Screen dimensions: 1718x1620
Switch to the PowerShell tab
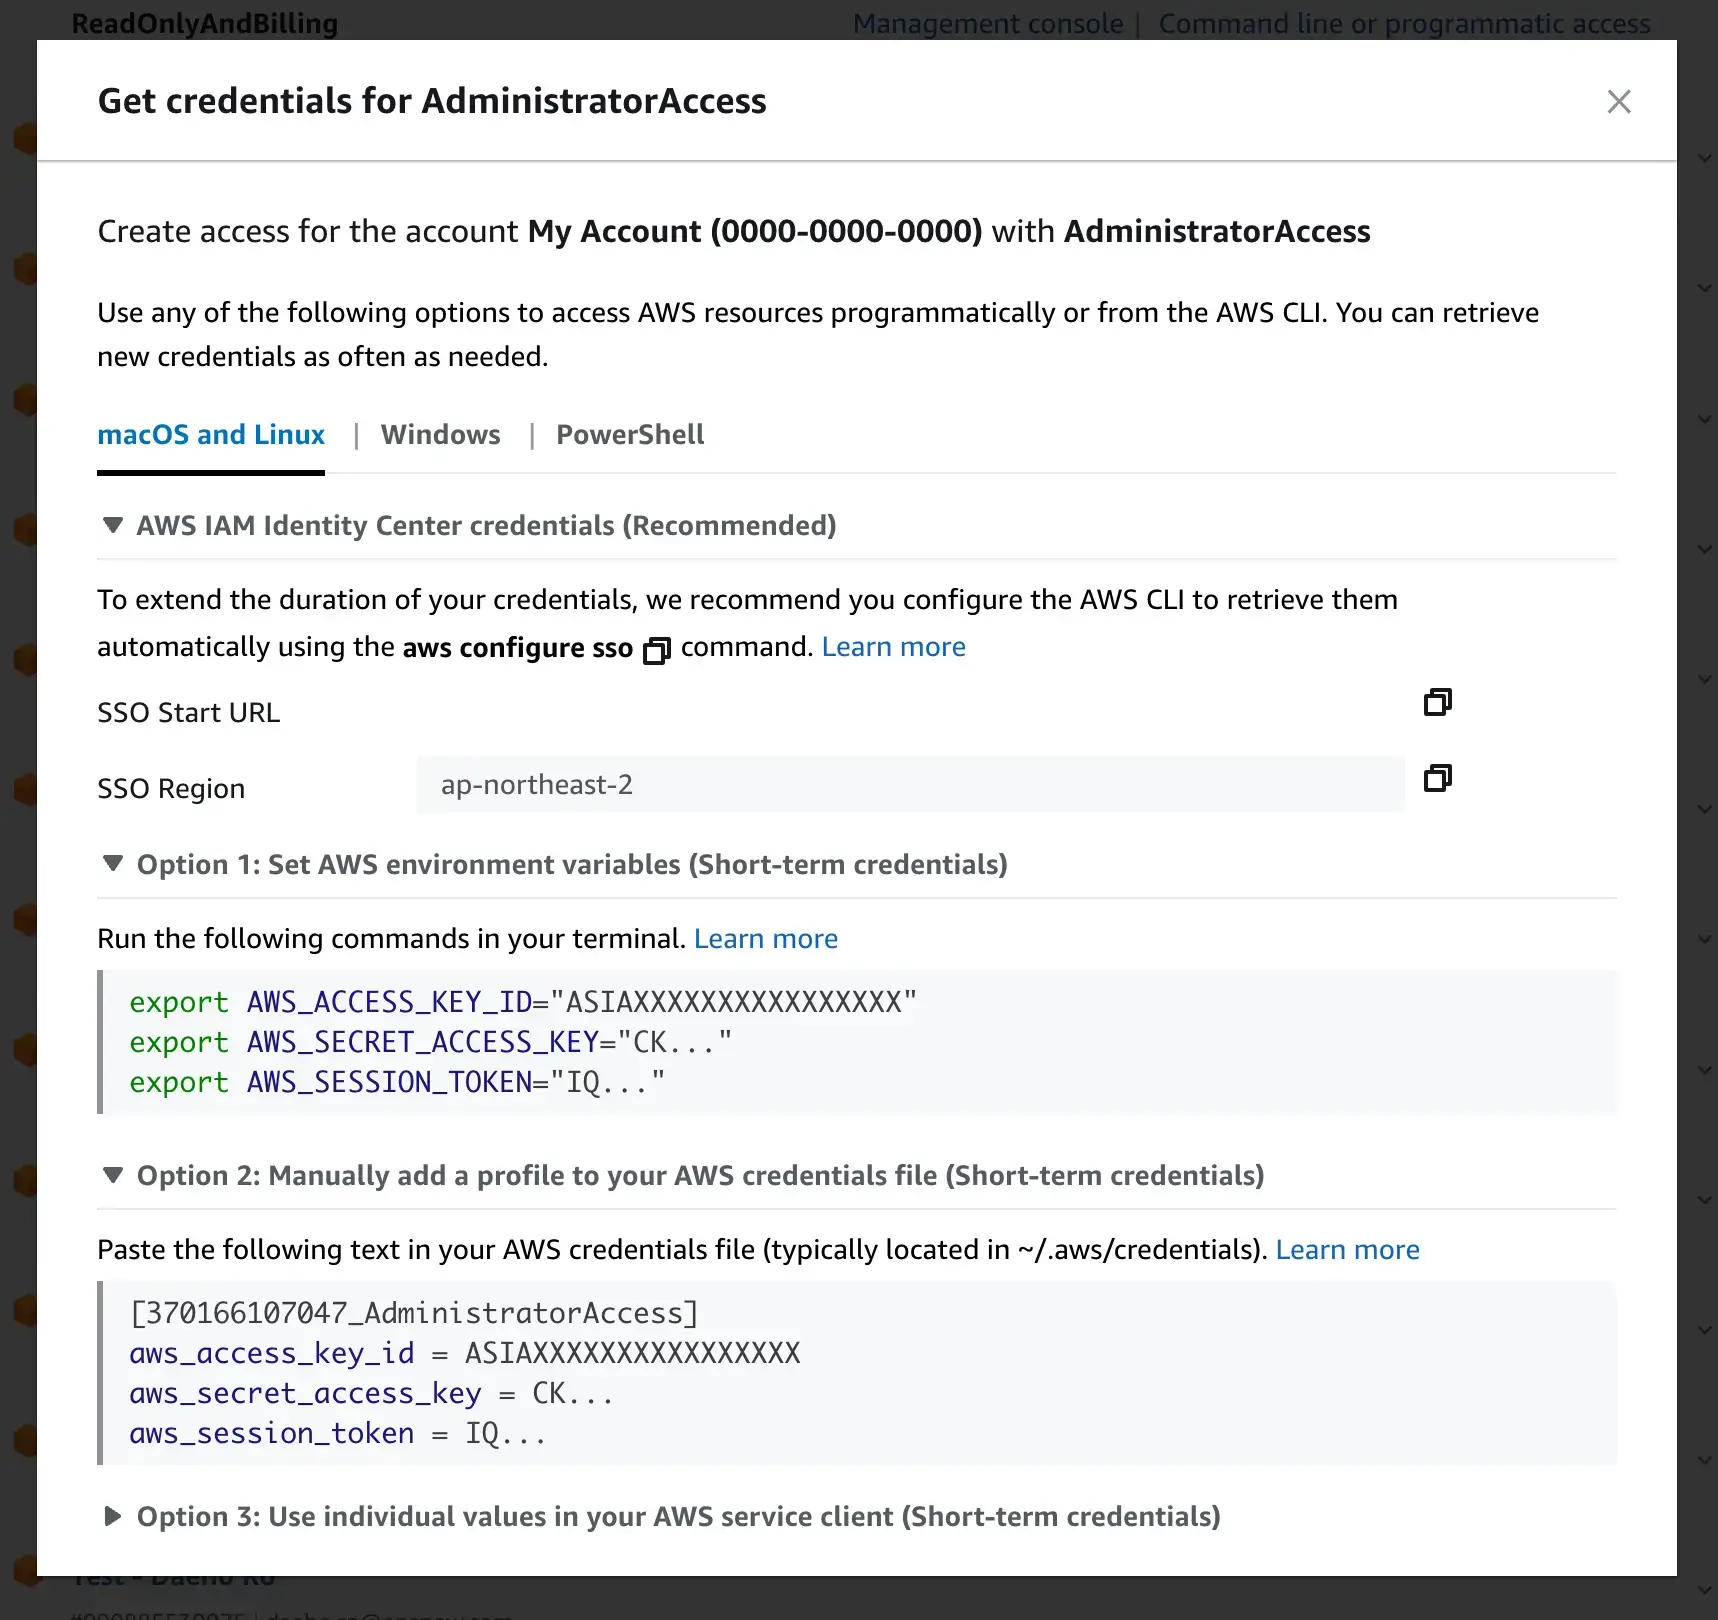630,435
